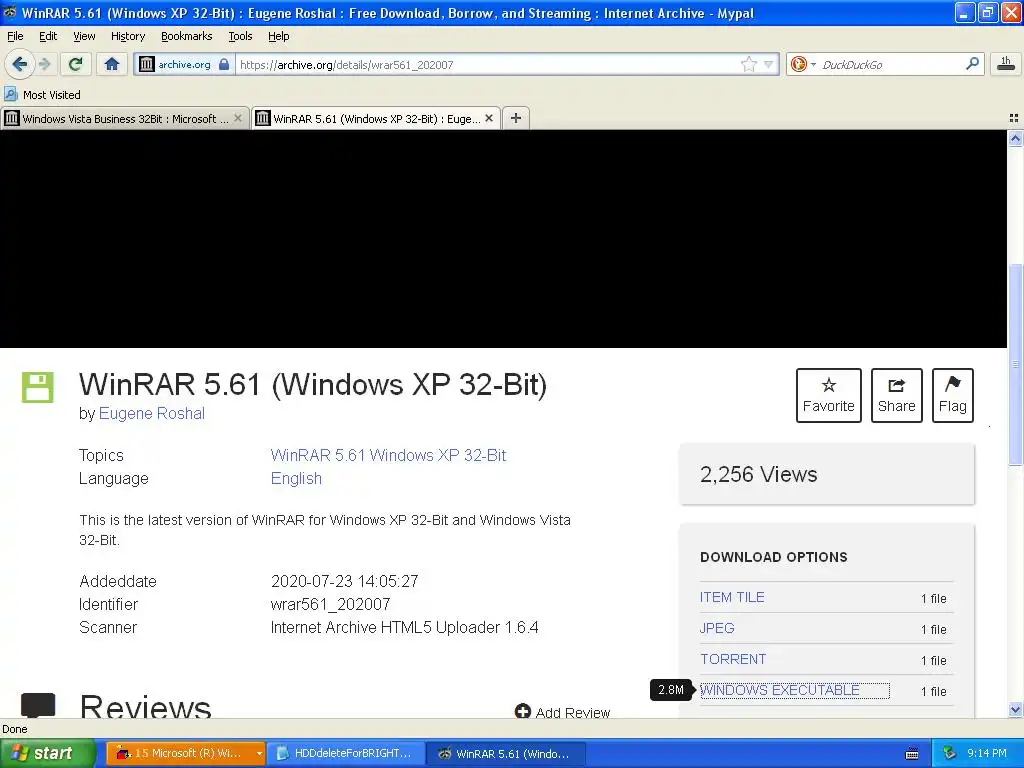Open the tab groups grid icon
The height and width of the screenshot is (768, 1024).
1014,118
